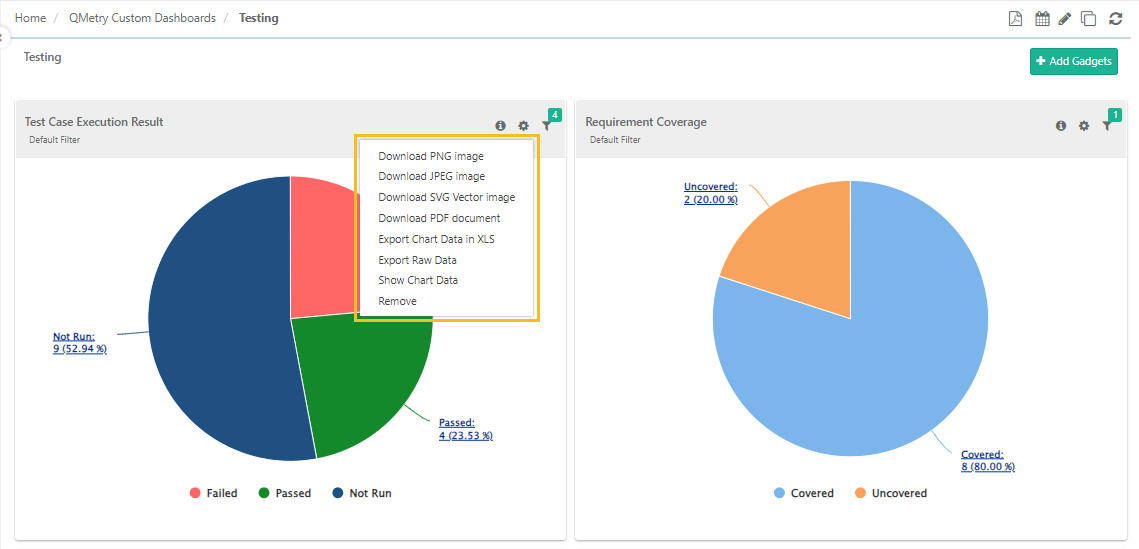
Task: Choose Download SVG Vector image
Action: [x=447, y=197]
